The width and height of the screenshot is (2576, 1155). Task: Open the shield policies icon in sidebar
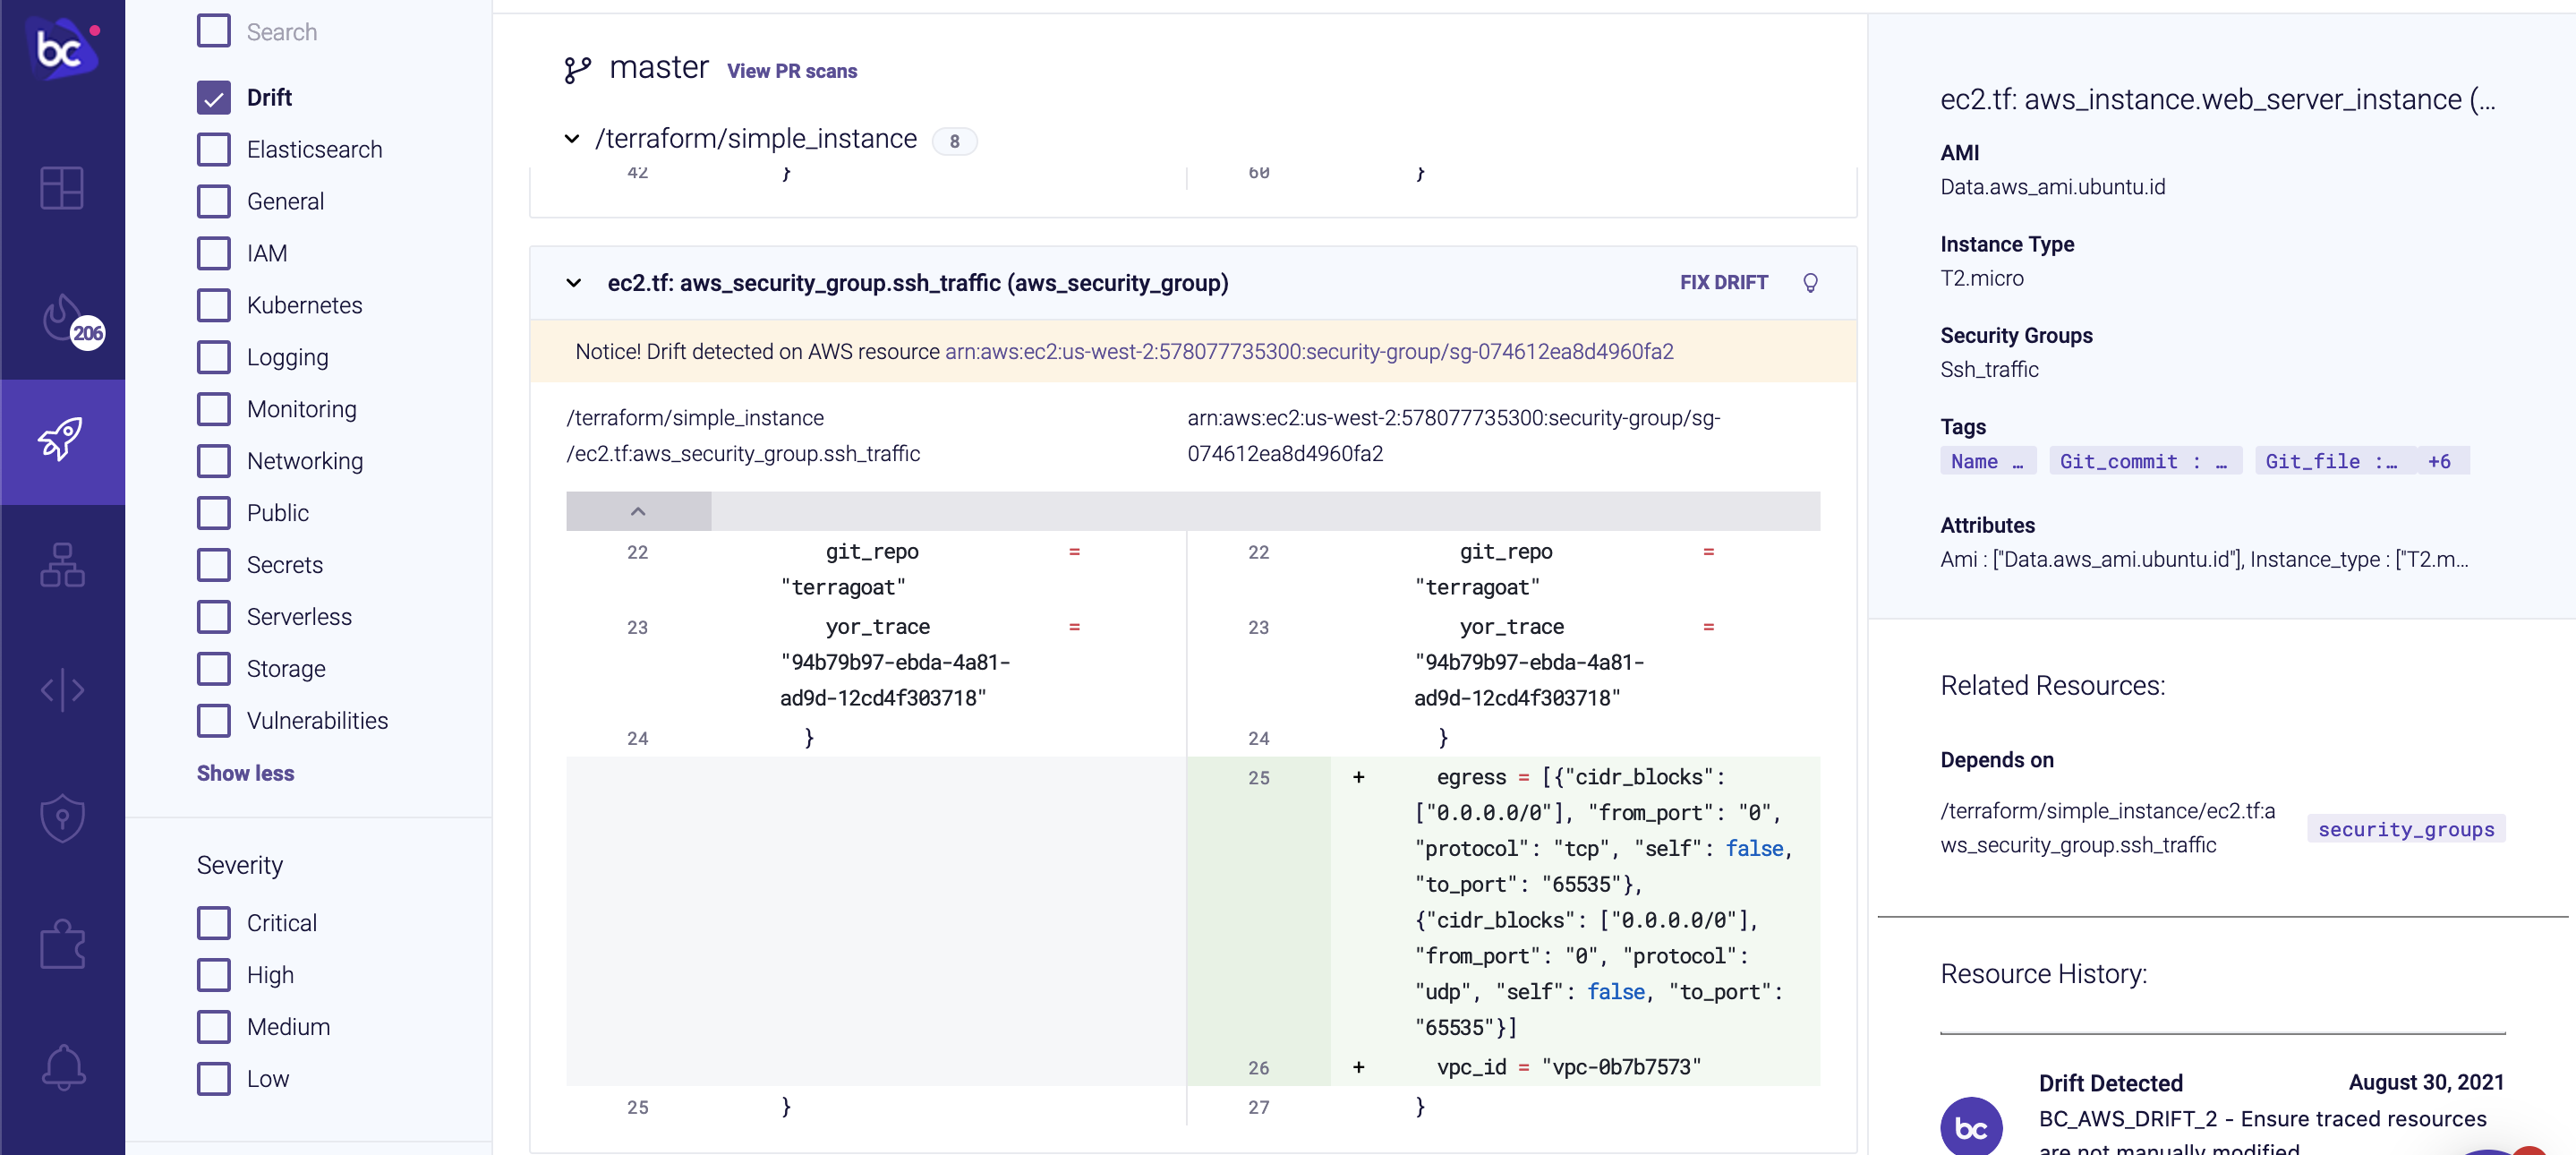click(62, 818)
